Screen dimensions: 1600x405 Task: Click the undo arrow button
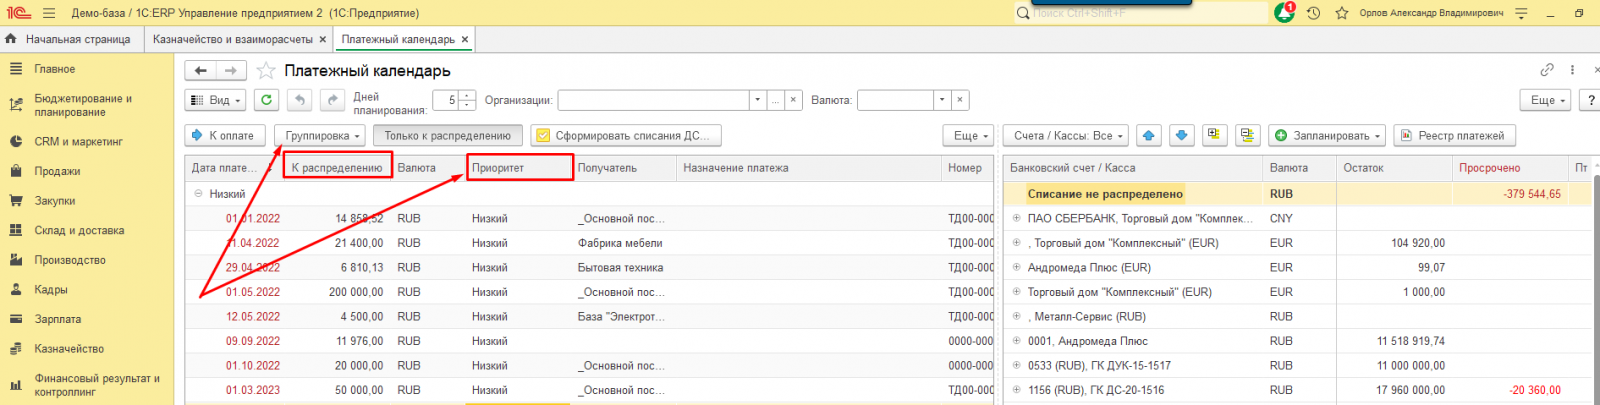299,100
